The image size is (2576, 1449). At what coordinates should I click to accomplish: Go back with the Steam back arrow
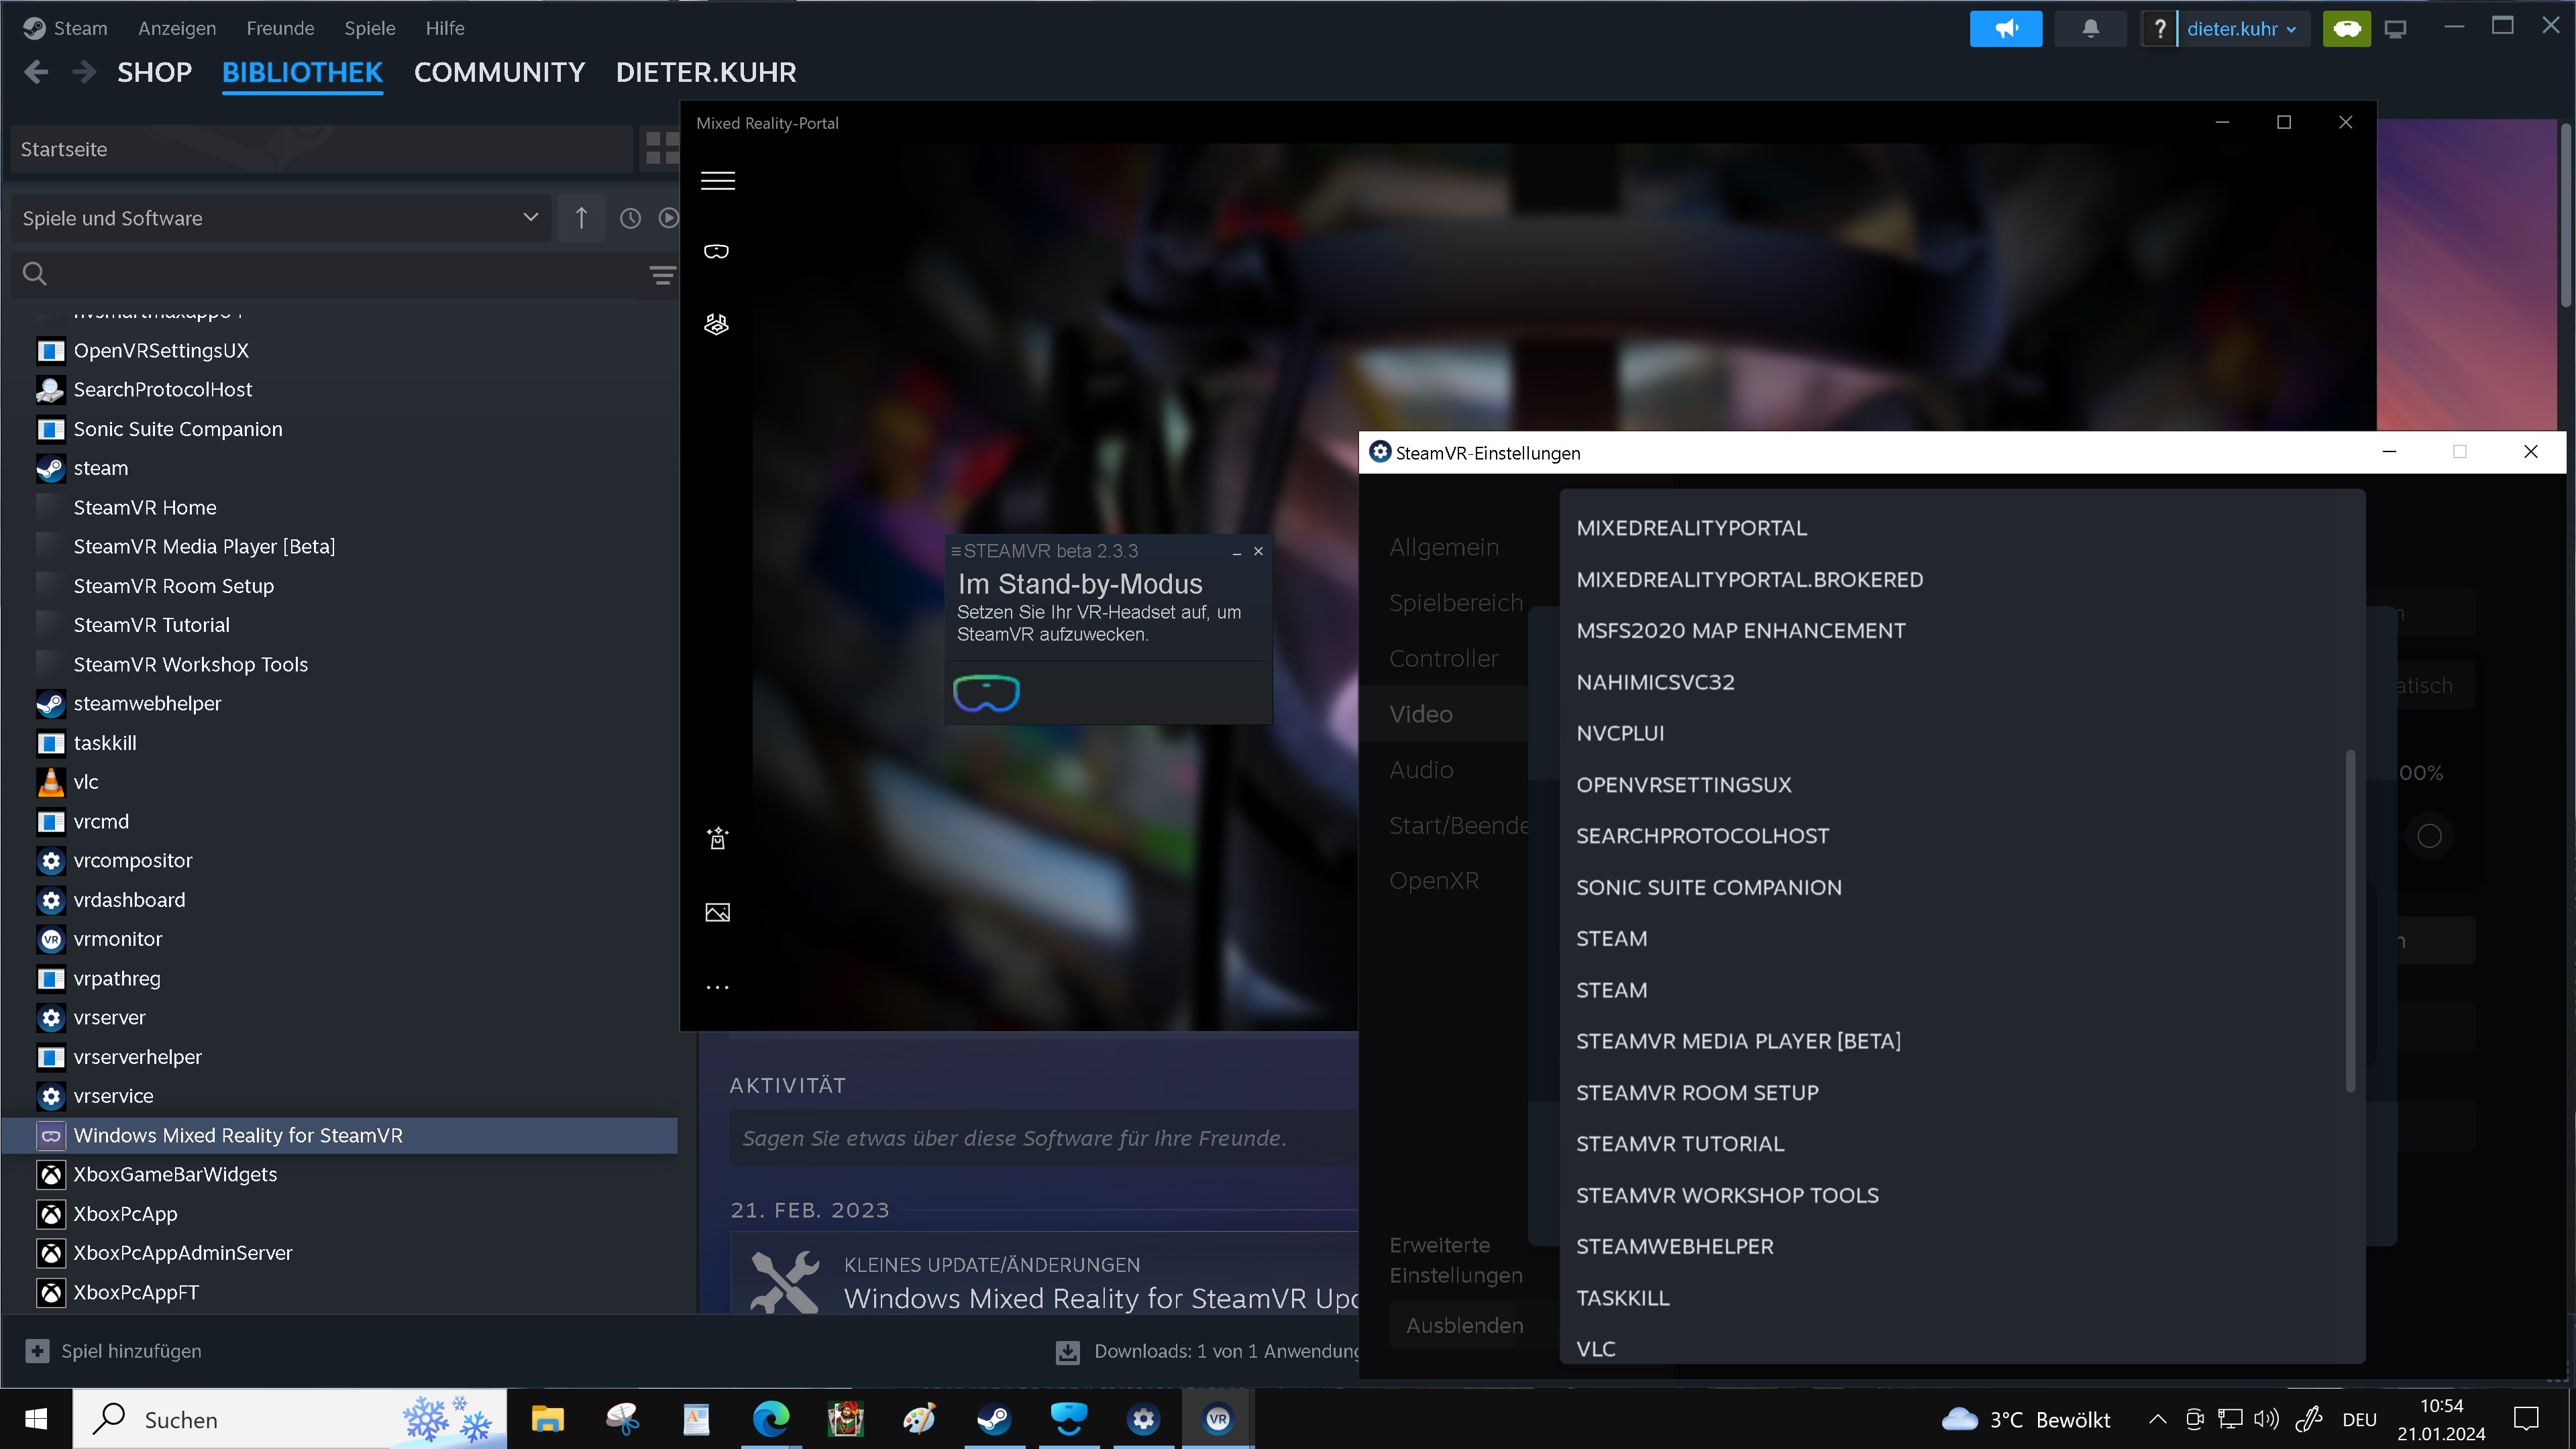(x=36, y=72)
